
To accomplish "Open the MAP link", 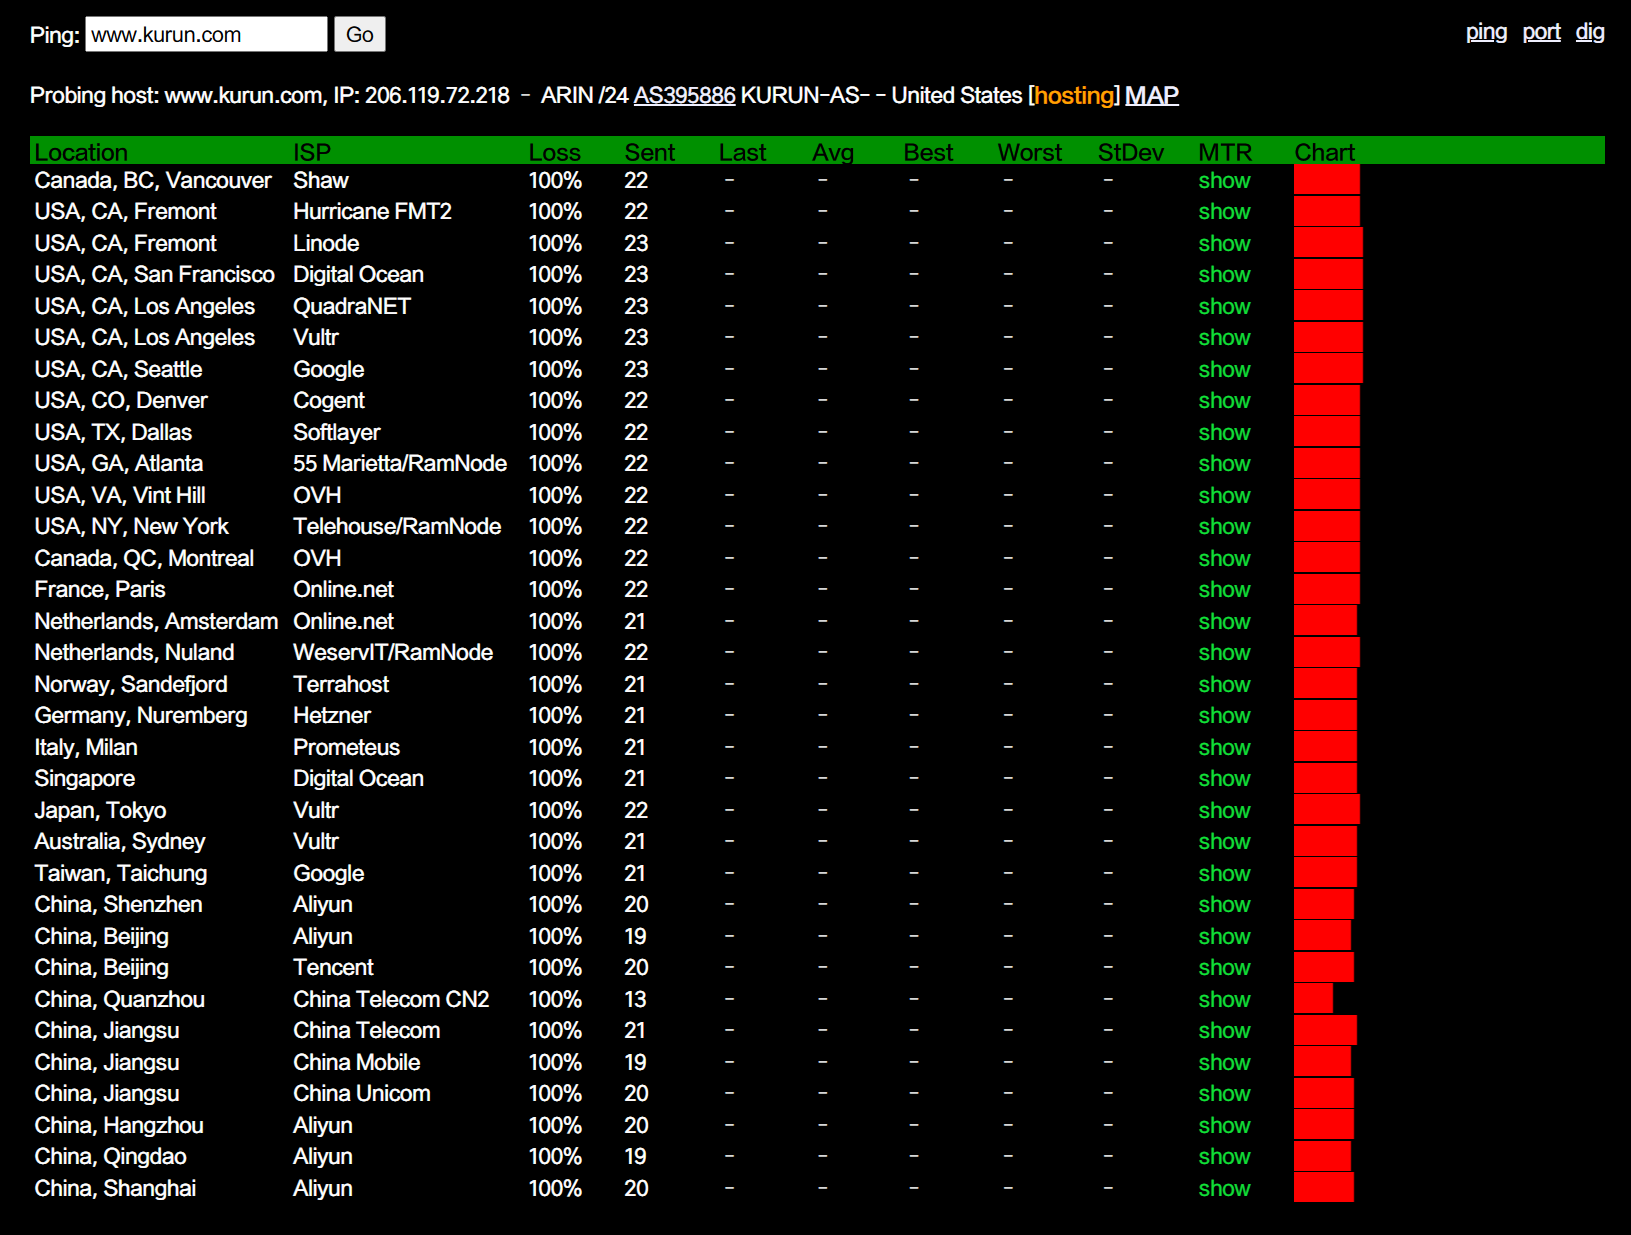I will 1152,95.
